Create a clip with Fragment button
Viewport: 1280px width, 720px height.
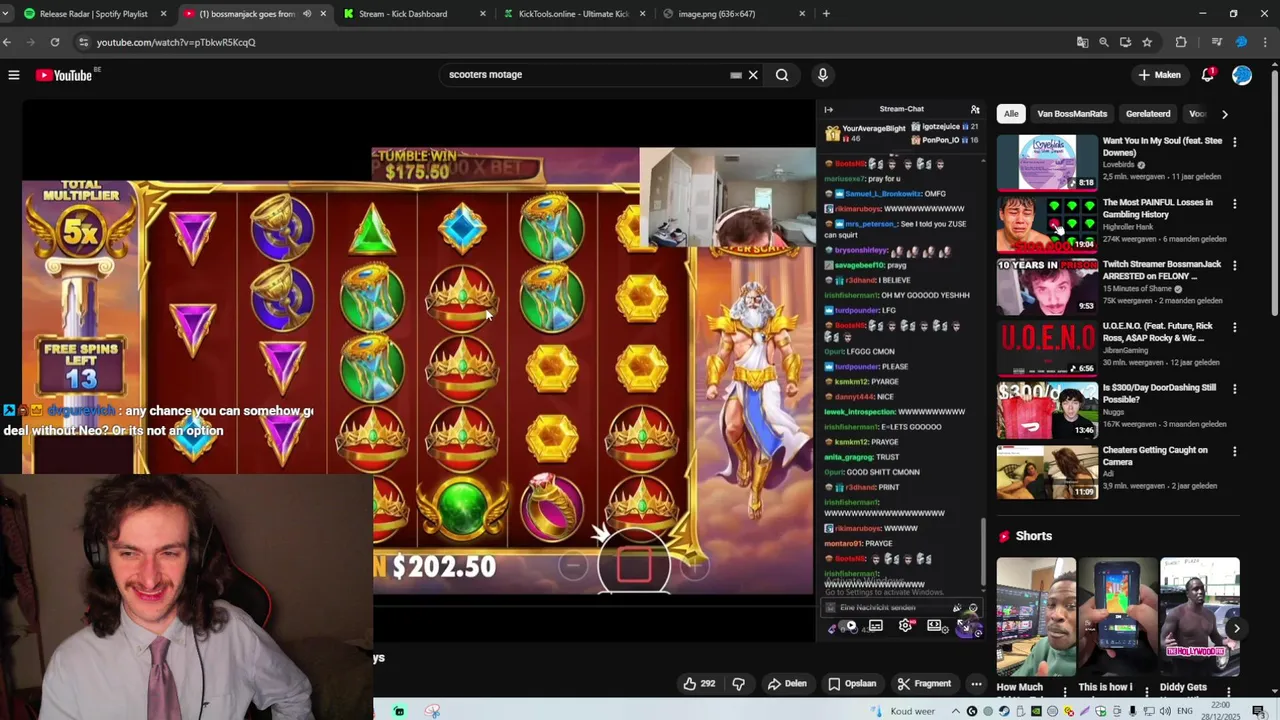pos(924,684)
